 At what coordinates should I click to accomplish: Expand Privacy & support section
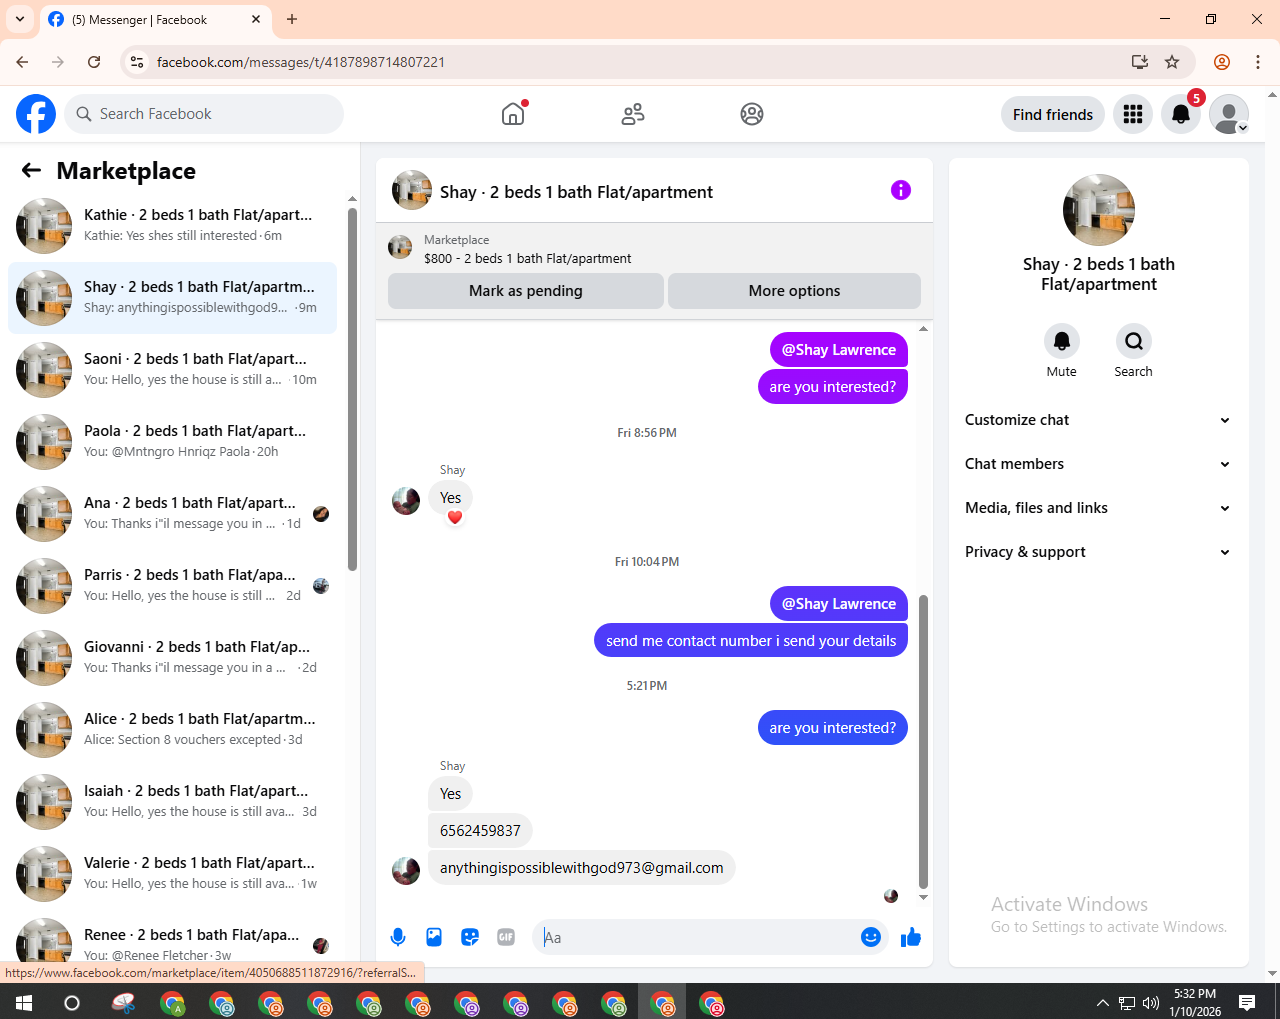coord(1098,552)
